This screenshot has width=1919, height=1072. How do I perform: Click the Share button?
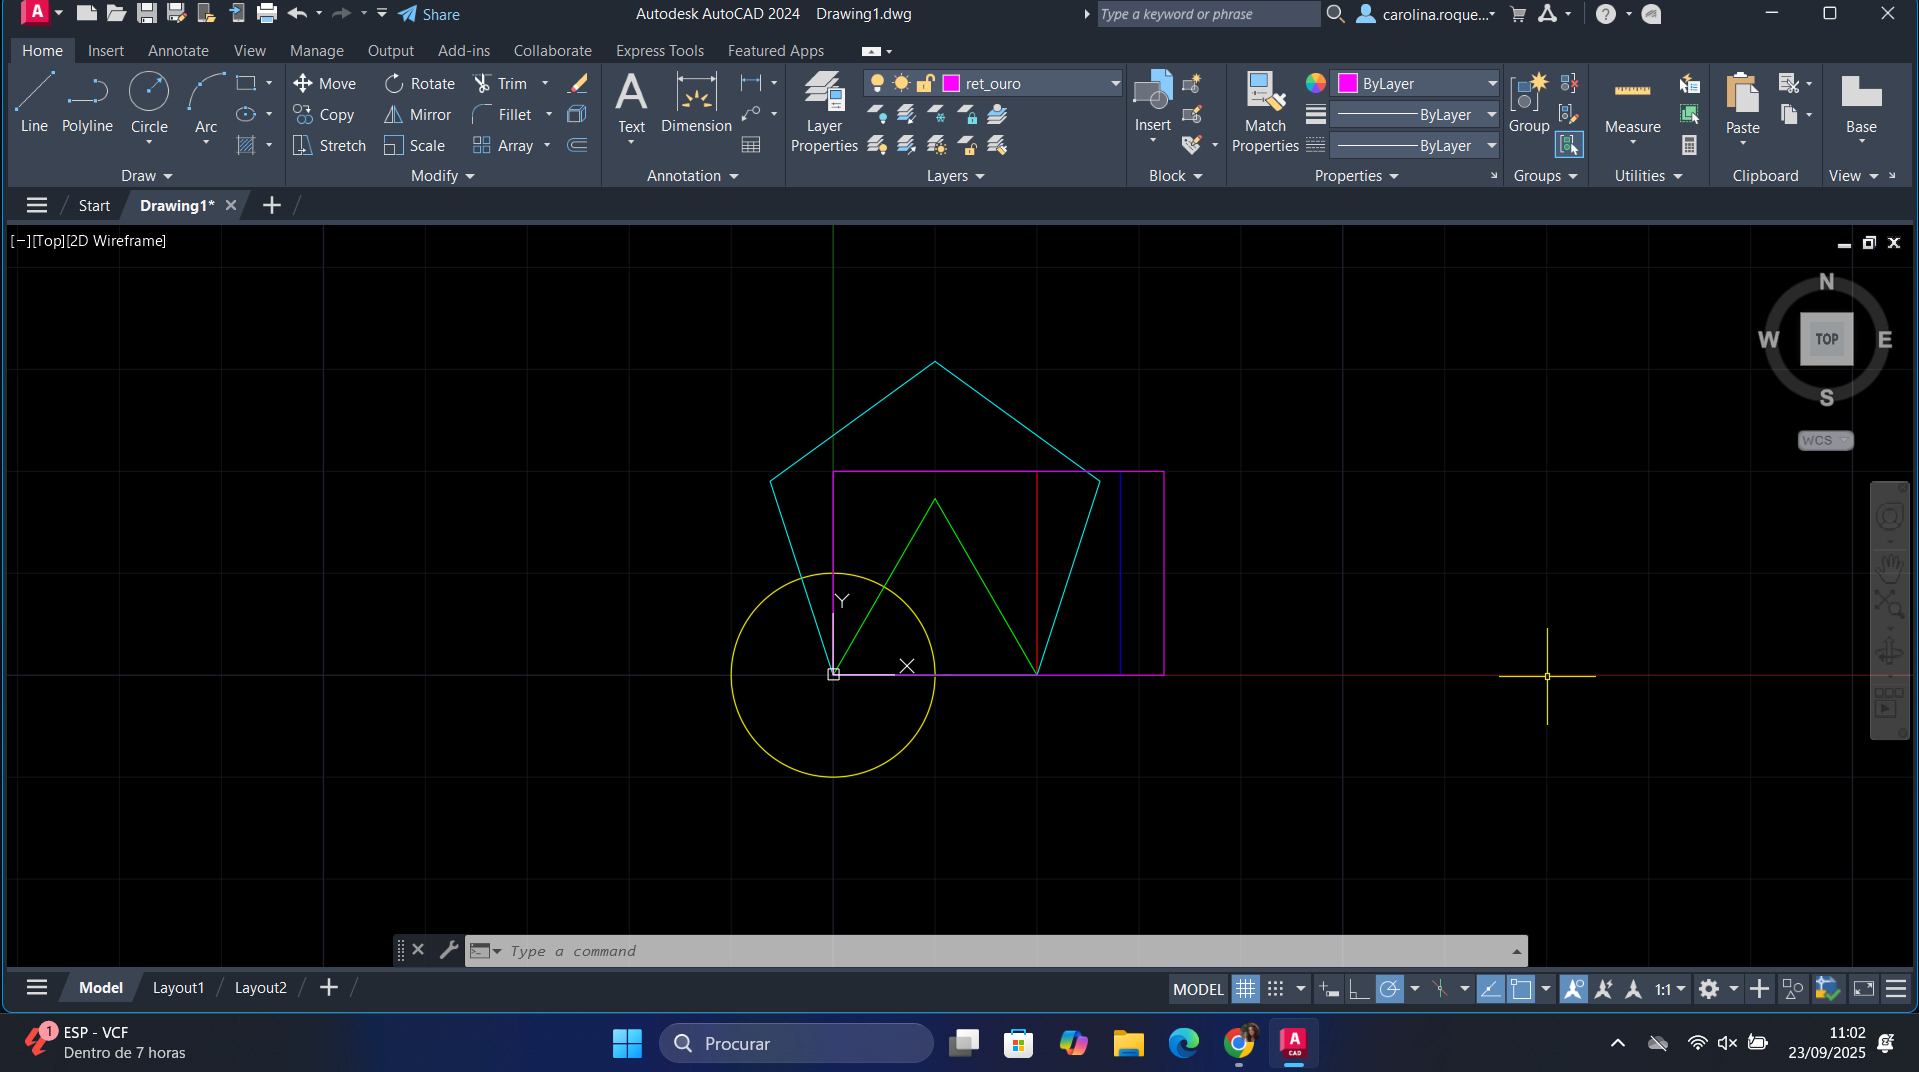click(429, 14)
